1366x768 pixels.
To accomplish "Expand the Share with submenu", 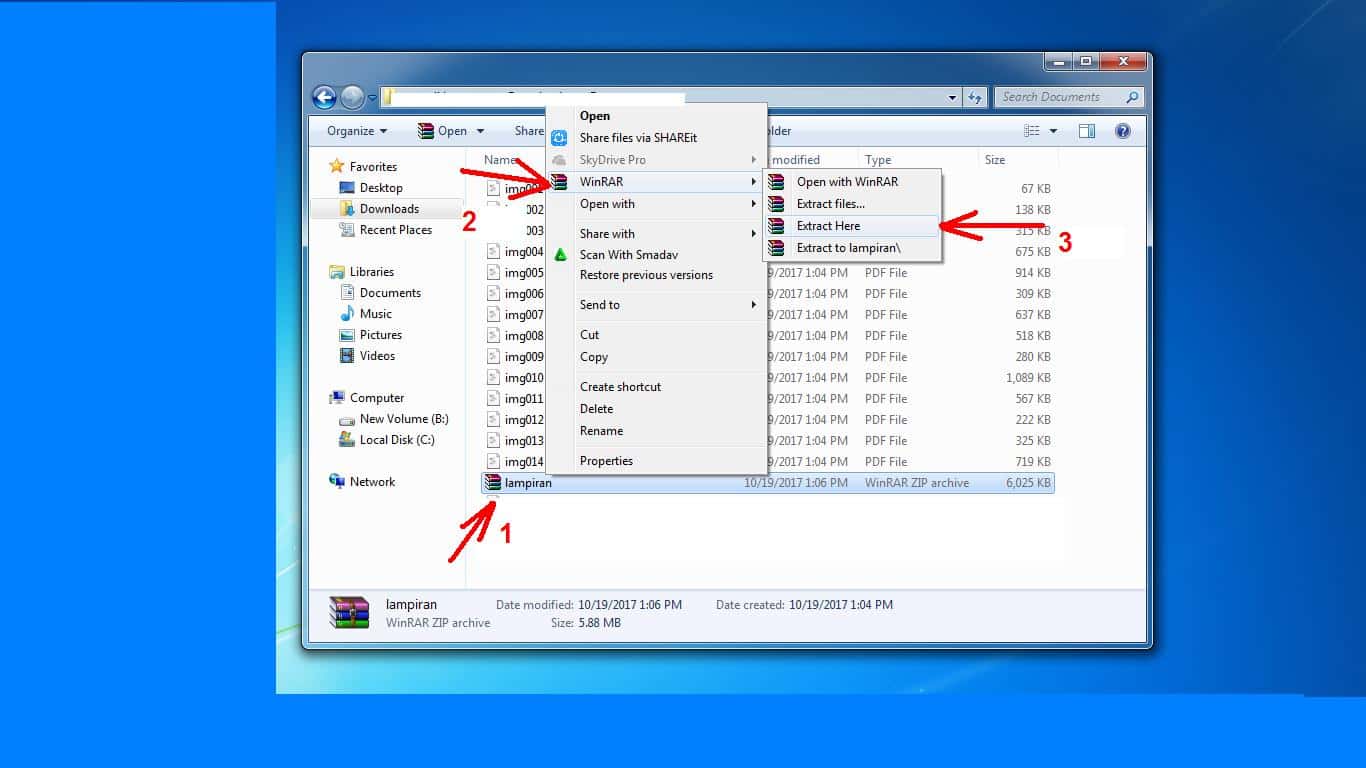I will (x=754, y=233).
